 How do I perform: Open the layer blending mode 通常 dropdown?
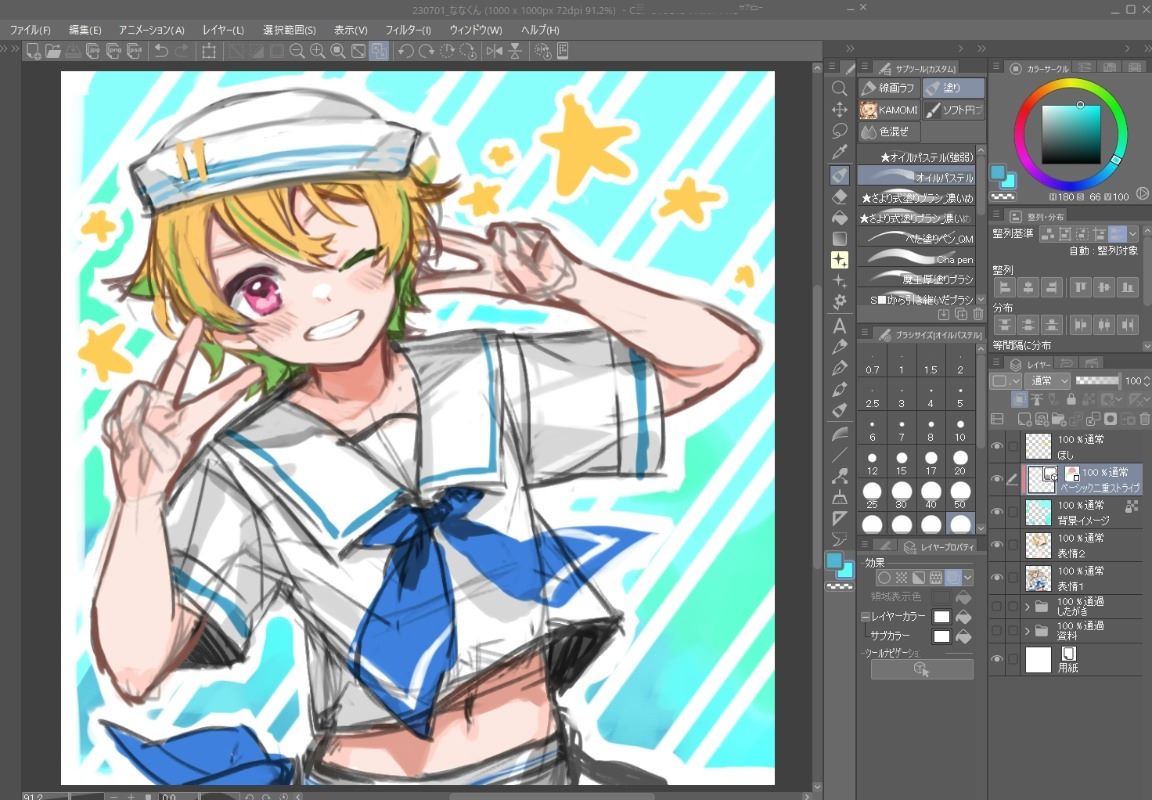(1049, 381)
